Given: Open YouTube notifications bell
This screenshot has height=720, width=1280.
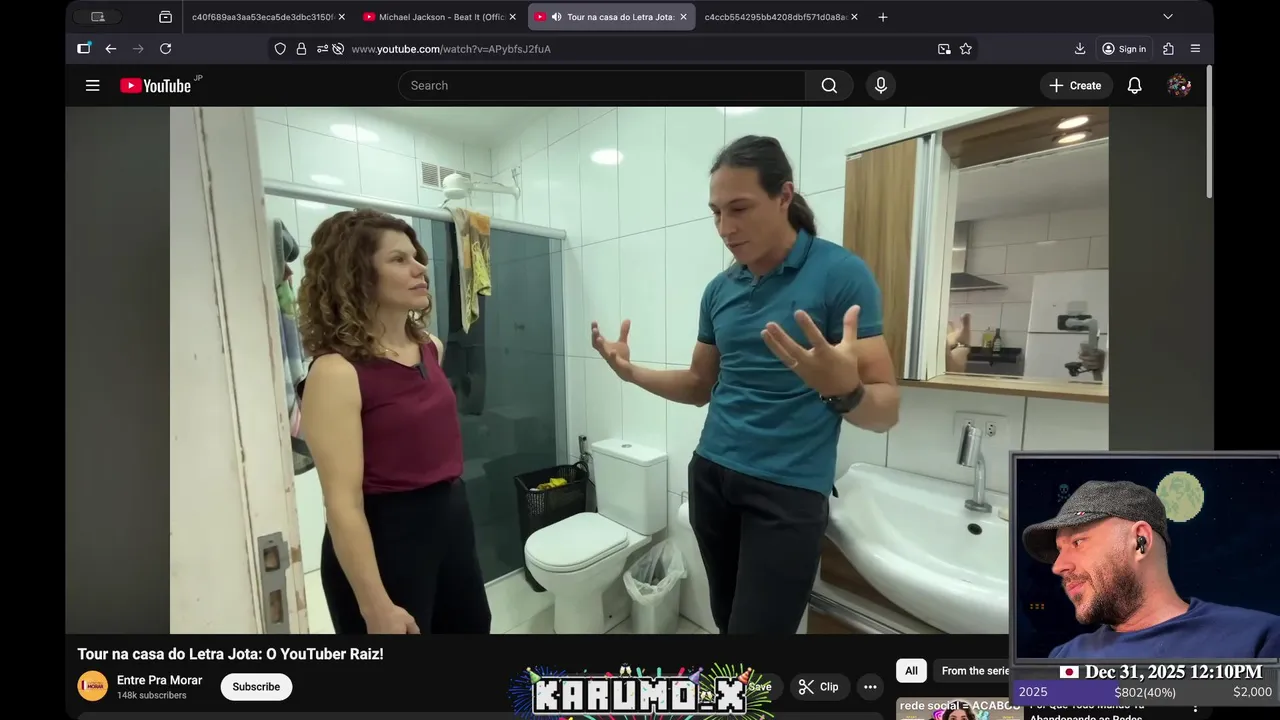Looking at the screenshot, I should [x=1134, y=86].
